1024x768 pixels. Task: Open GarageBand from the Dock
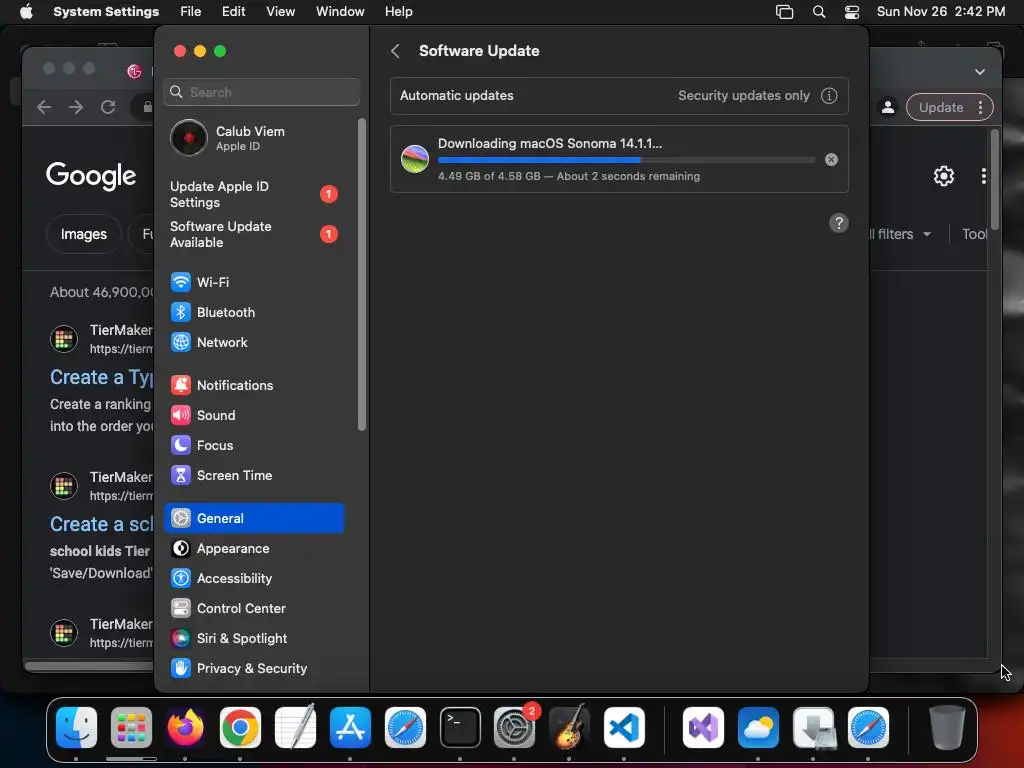tap(569, 728)
